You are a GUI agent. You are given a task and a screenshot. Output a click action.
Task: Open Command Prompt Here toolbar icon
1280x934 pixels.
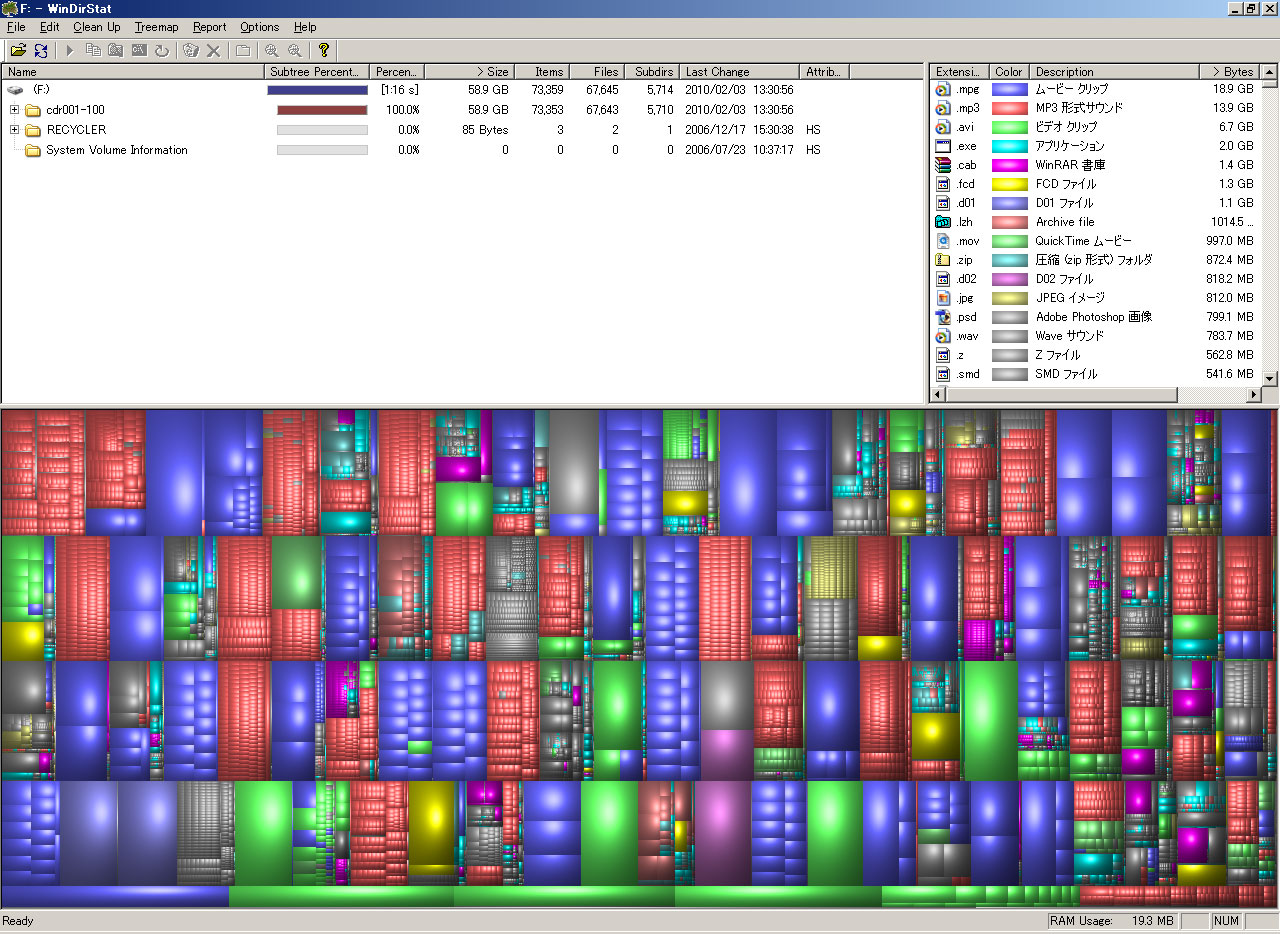click(139, 50)
